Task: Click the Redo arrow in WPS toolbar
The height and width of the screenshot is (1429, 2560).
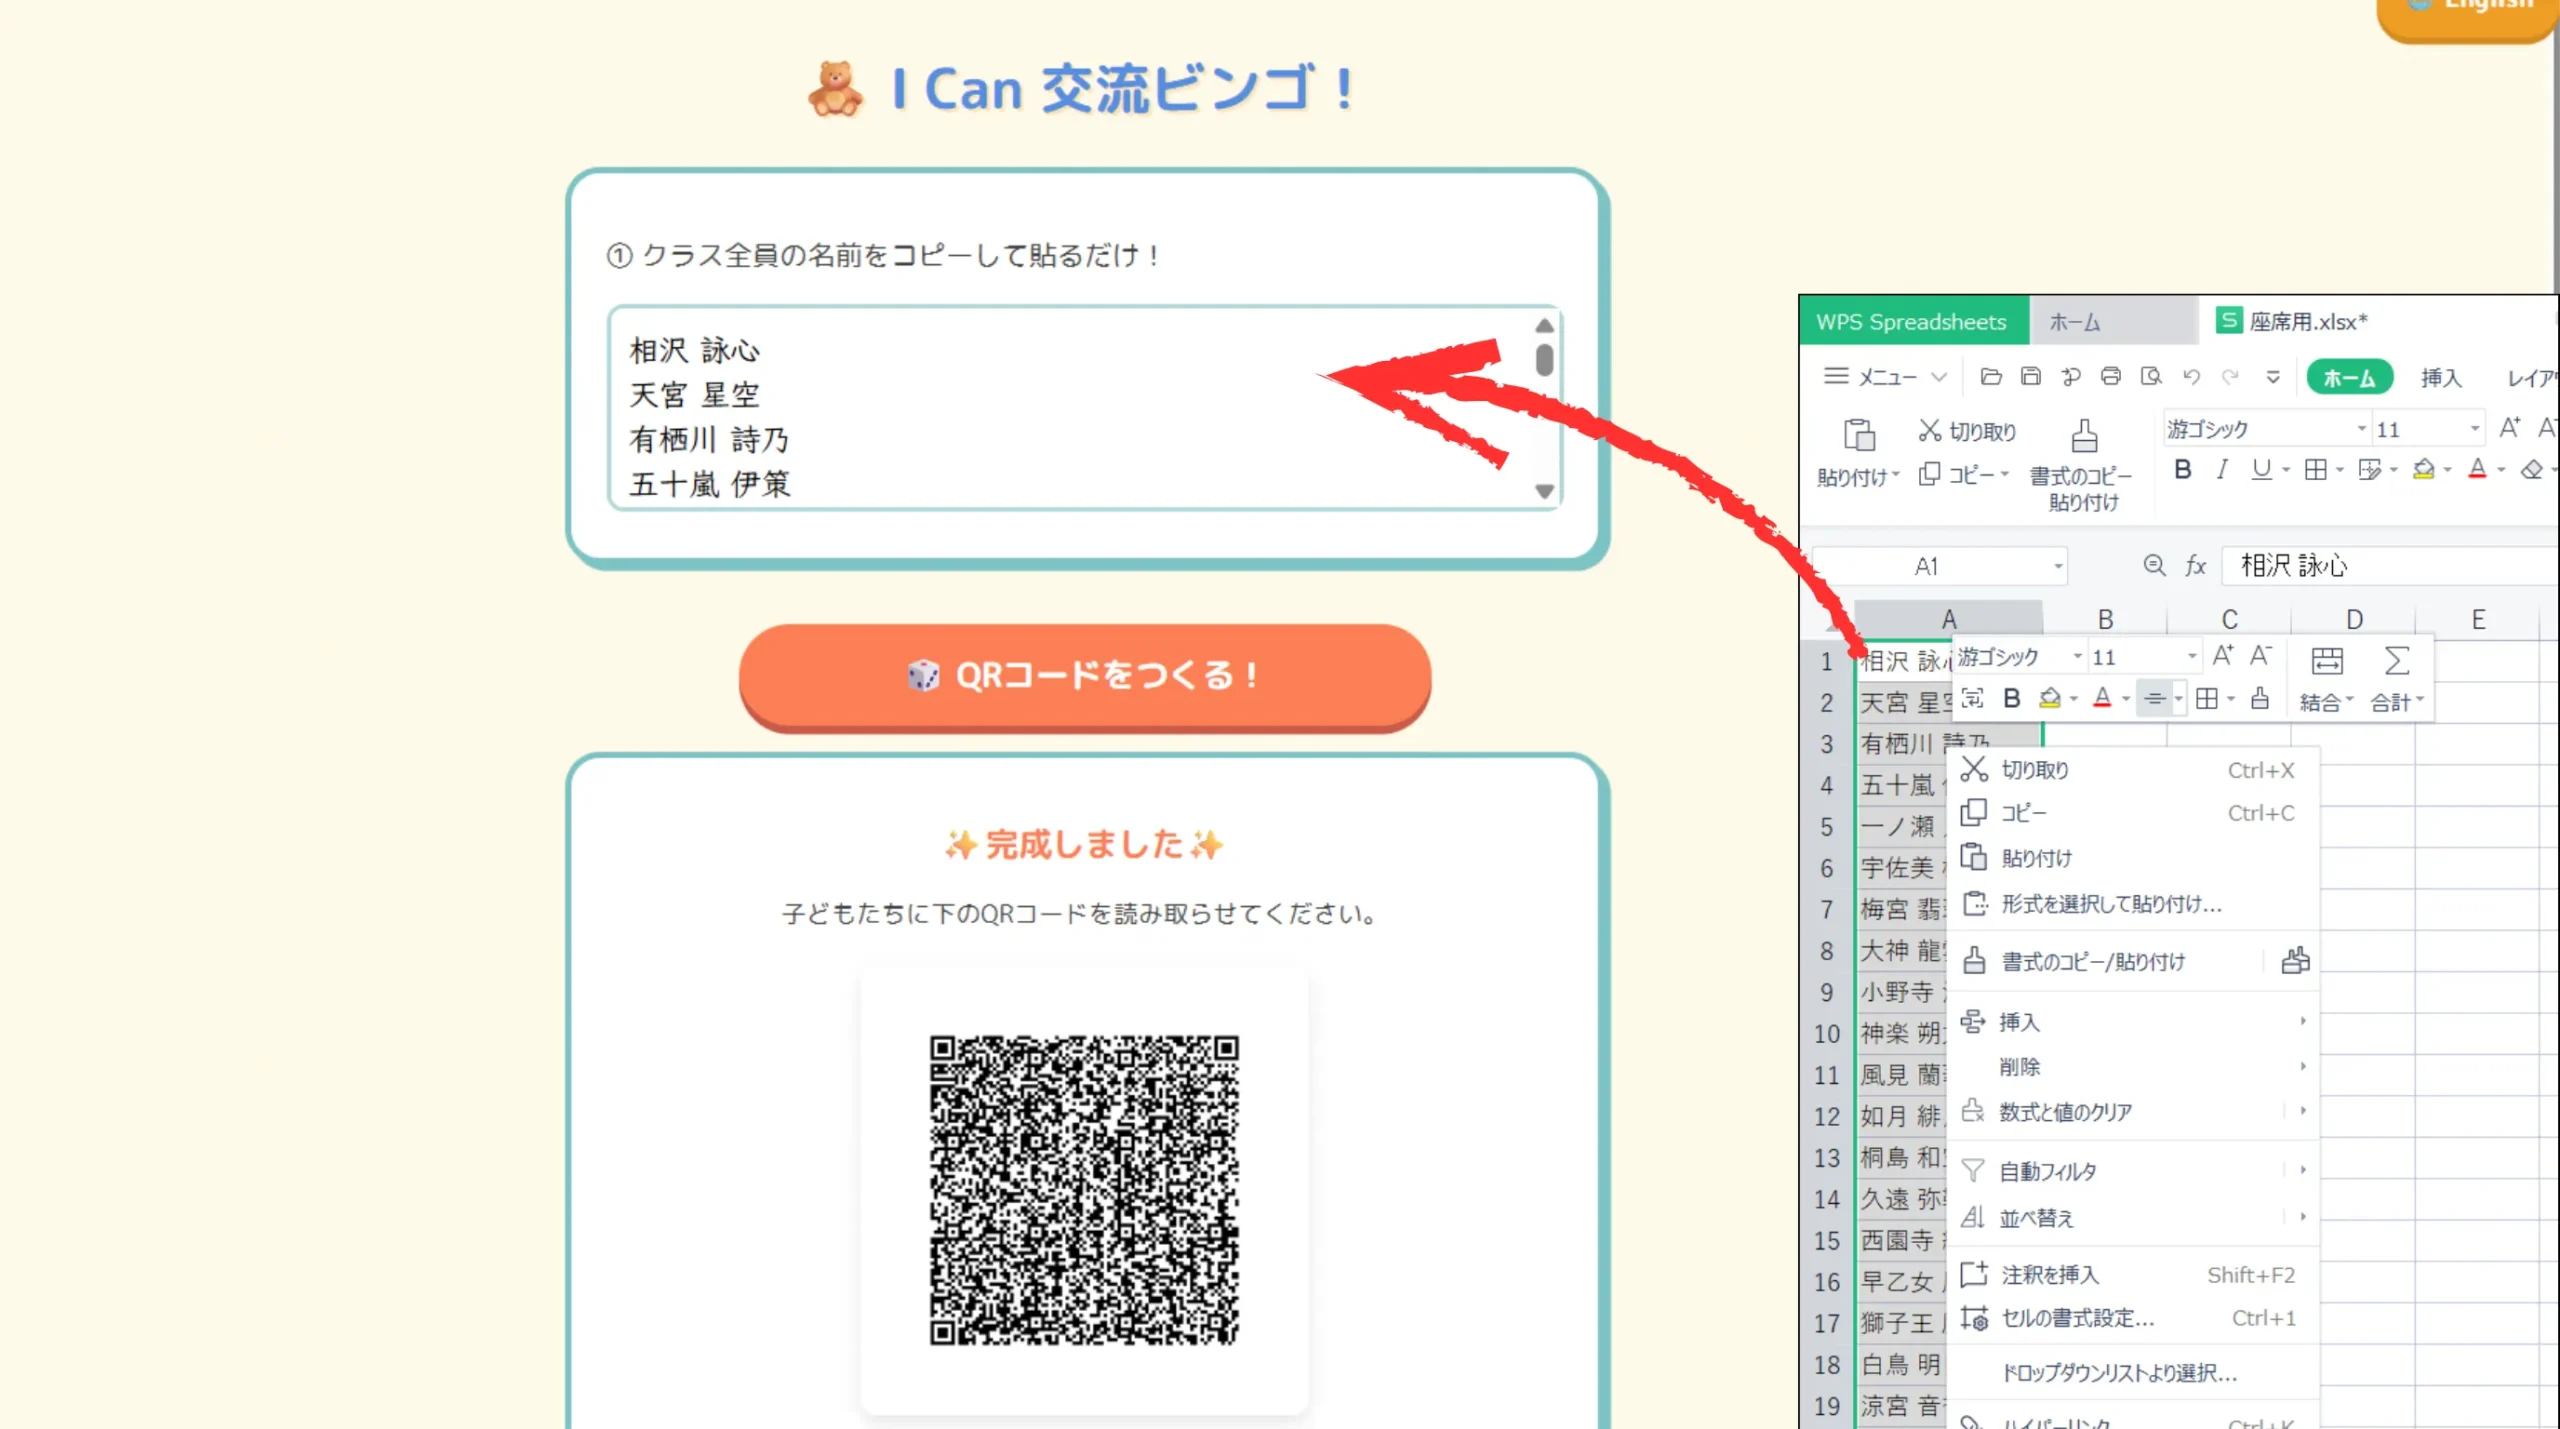Action: tap(2230, 377)
